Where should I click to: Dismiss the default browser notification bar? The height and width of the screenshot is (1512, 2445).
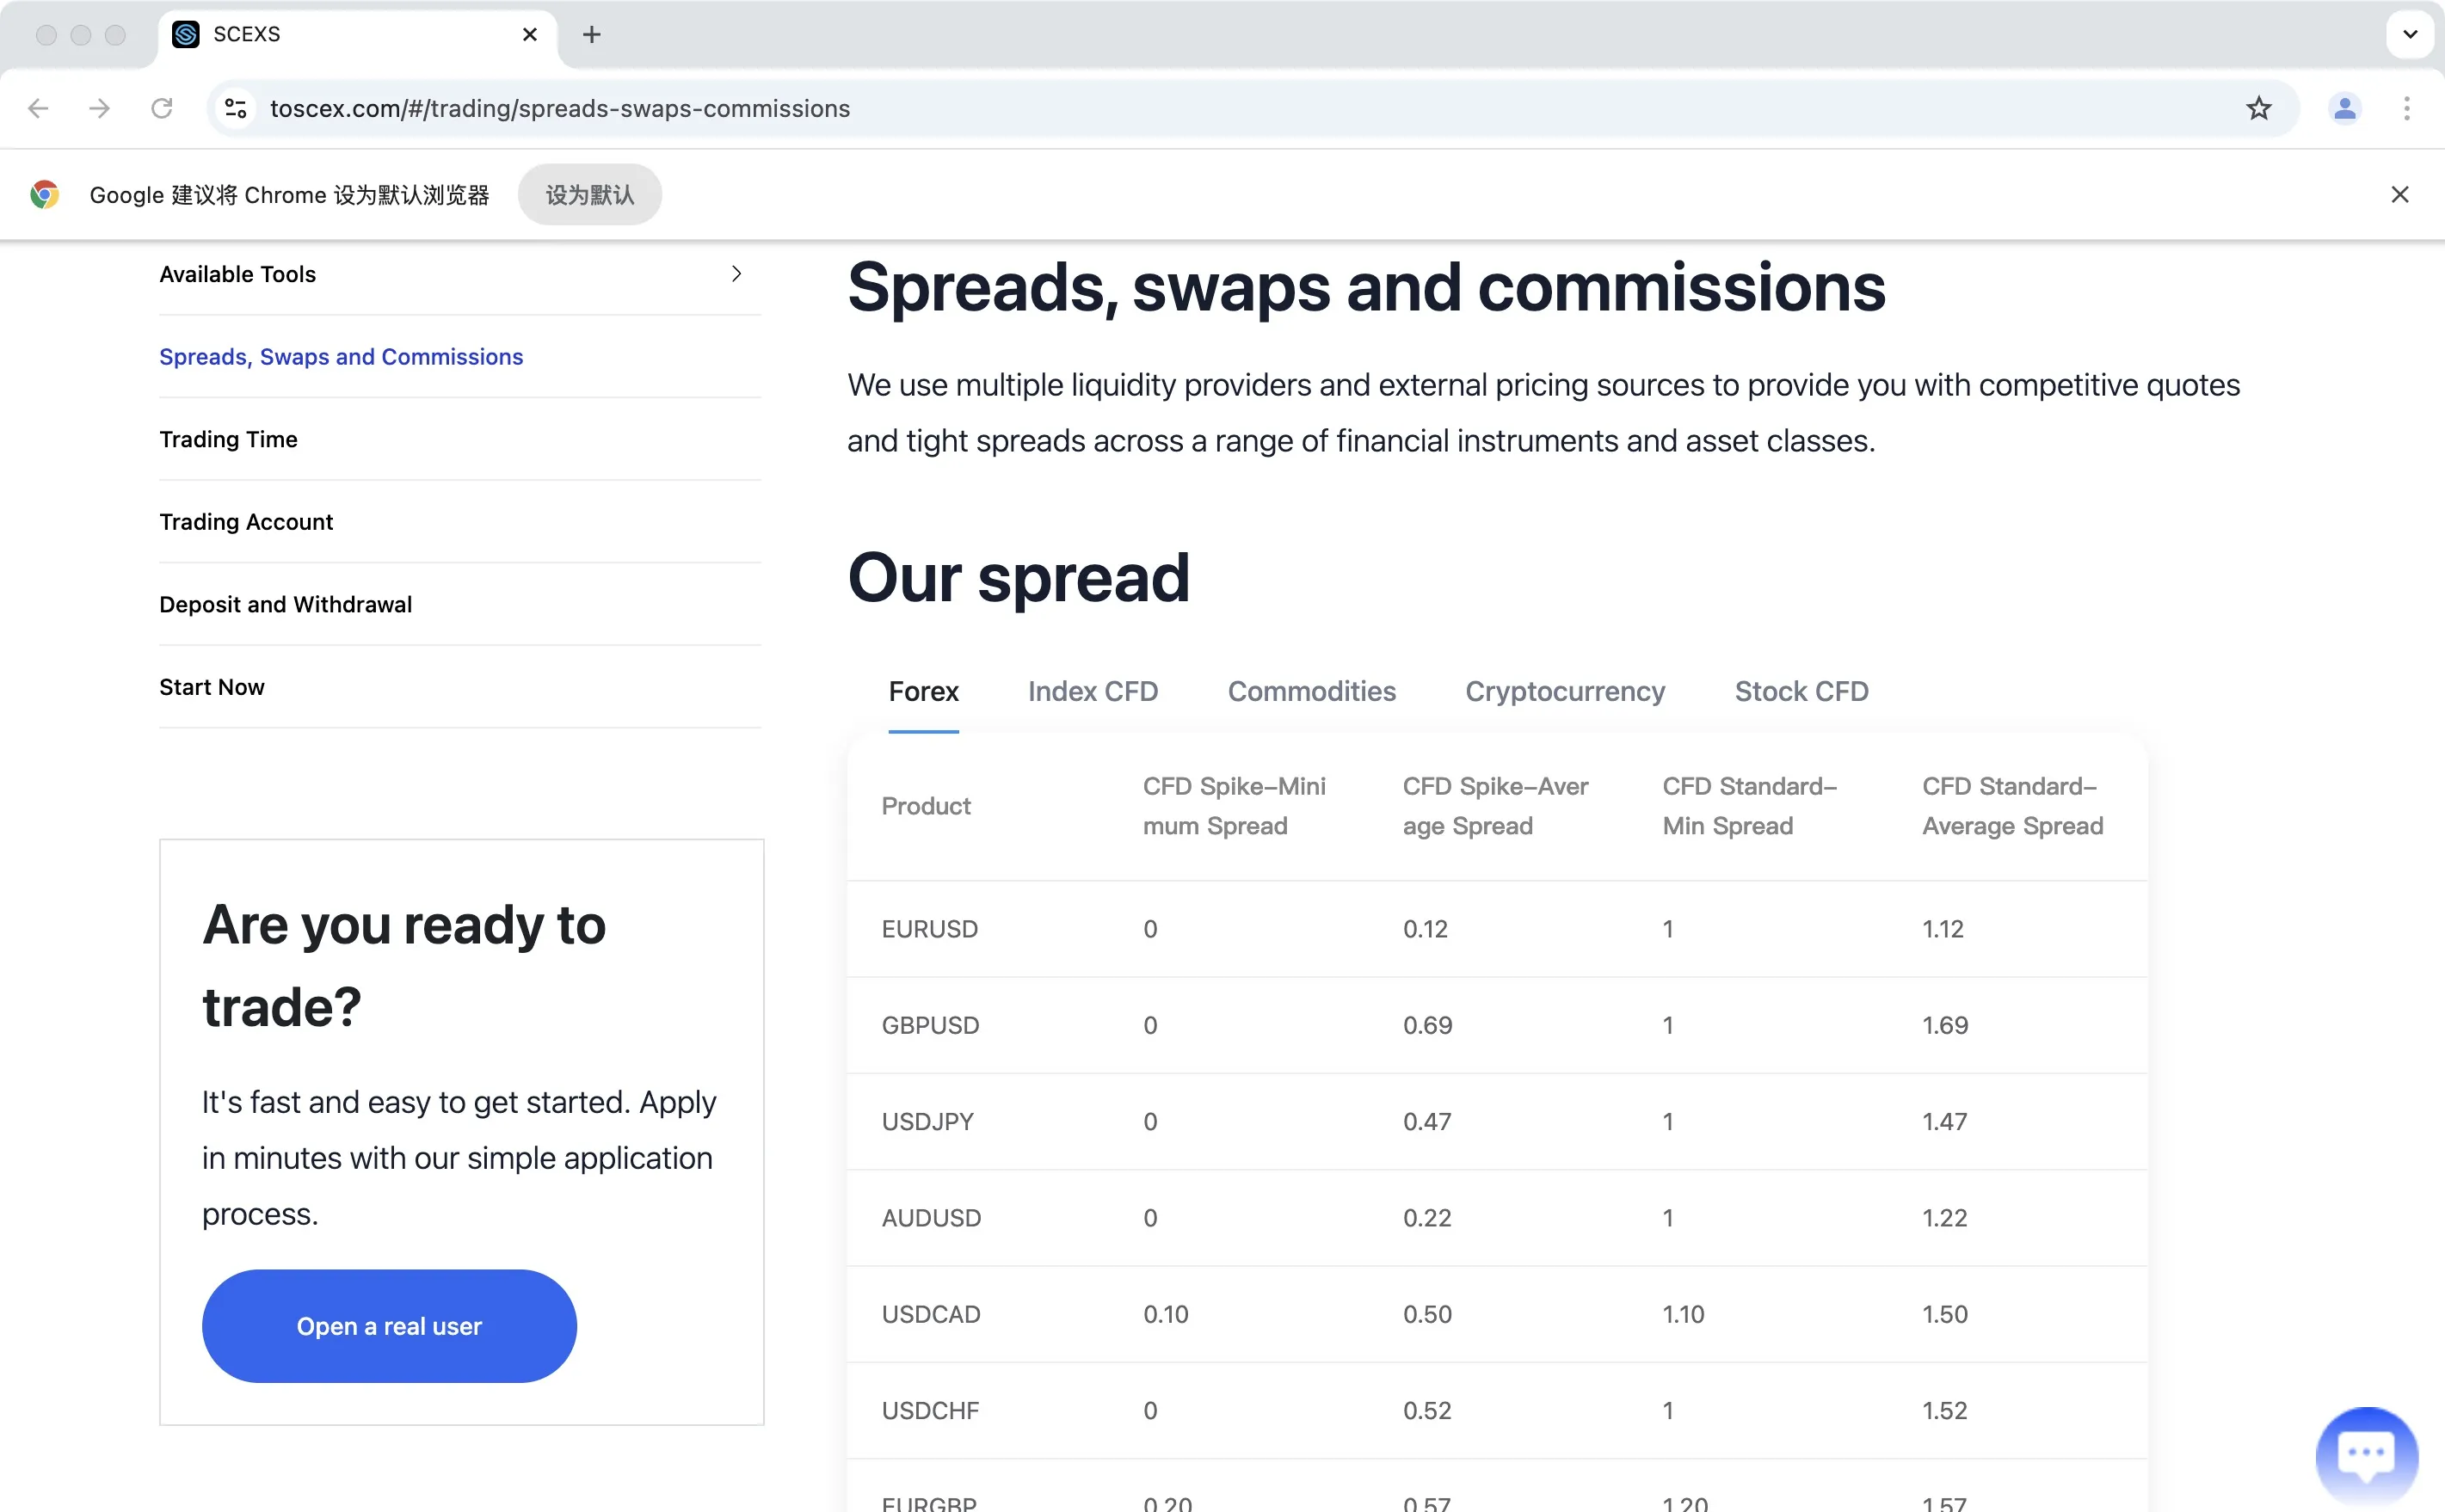tap(2399, 195)
